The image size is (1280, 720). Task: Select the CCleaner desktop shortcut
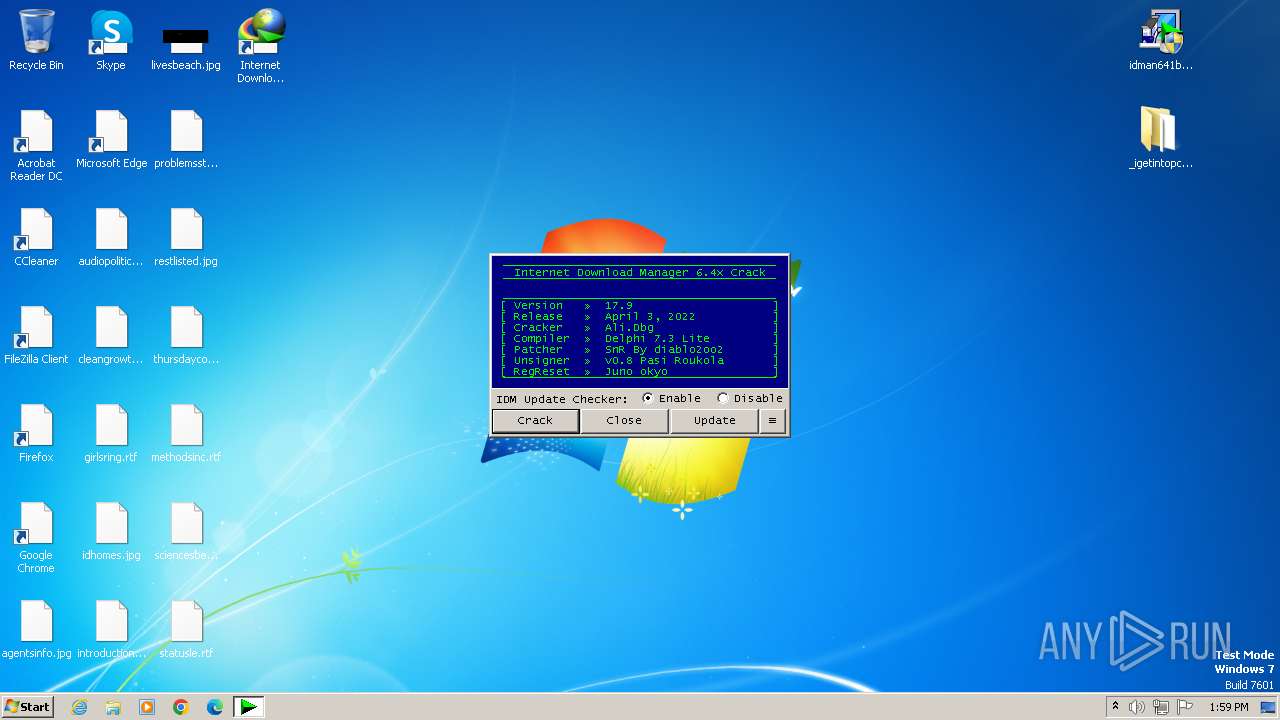pyautogui.click(x=36, y=238)
